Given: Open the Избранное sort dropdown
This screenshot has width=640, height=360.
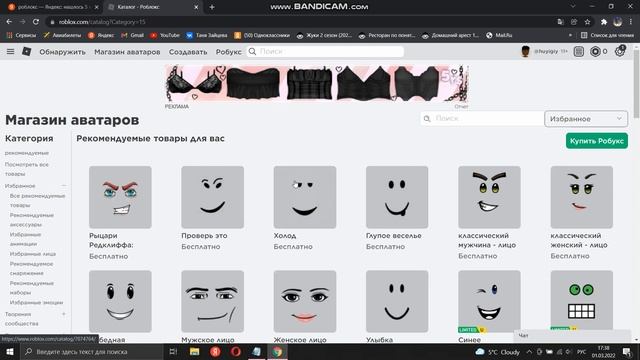Looking at the screenshot, I should (x=586, y=119).
